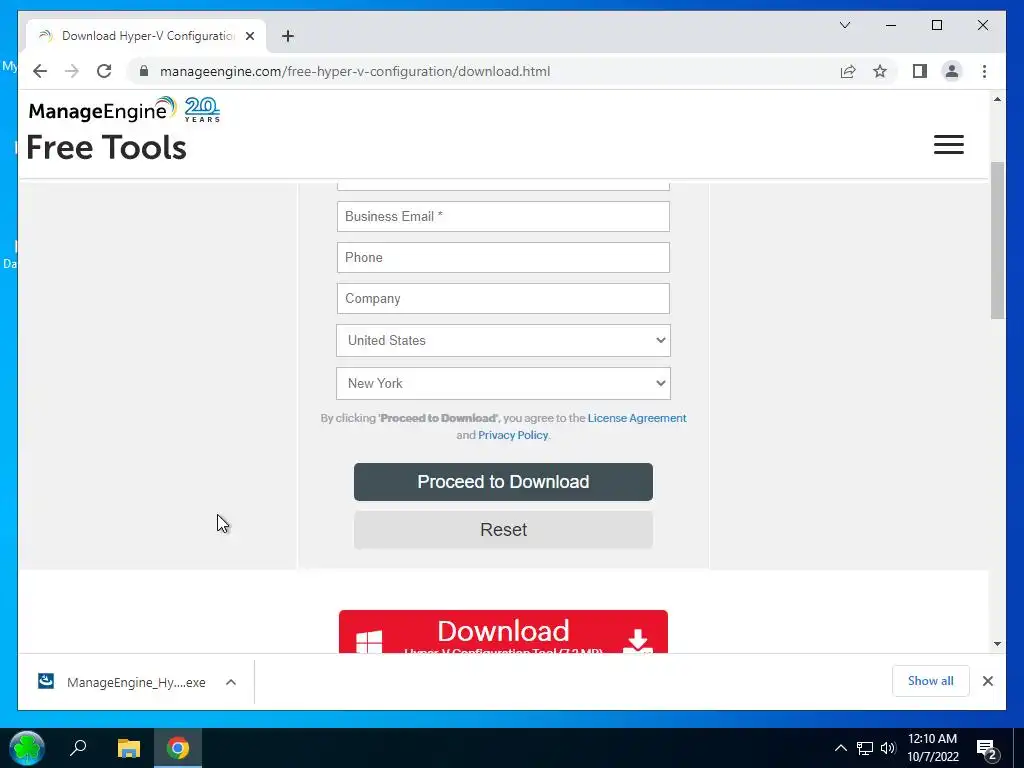Click the page vertical scrollbar thumb
The width and height of the screenshot is (1024, 768).
(997, 240)
